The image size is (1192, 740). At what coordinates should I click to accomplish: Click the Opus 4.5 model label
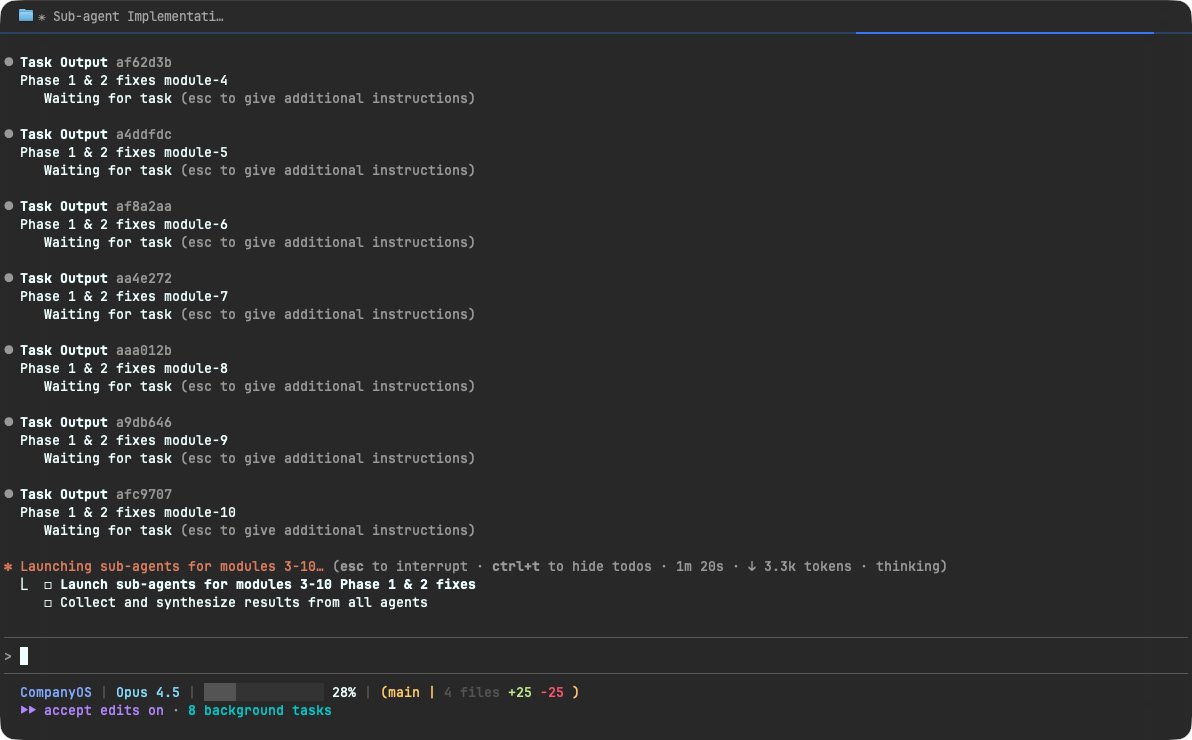[147, 692]
